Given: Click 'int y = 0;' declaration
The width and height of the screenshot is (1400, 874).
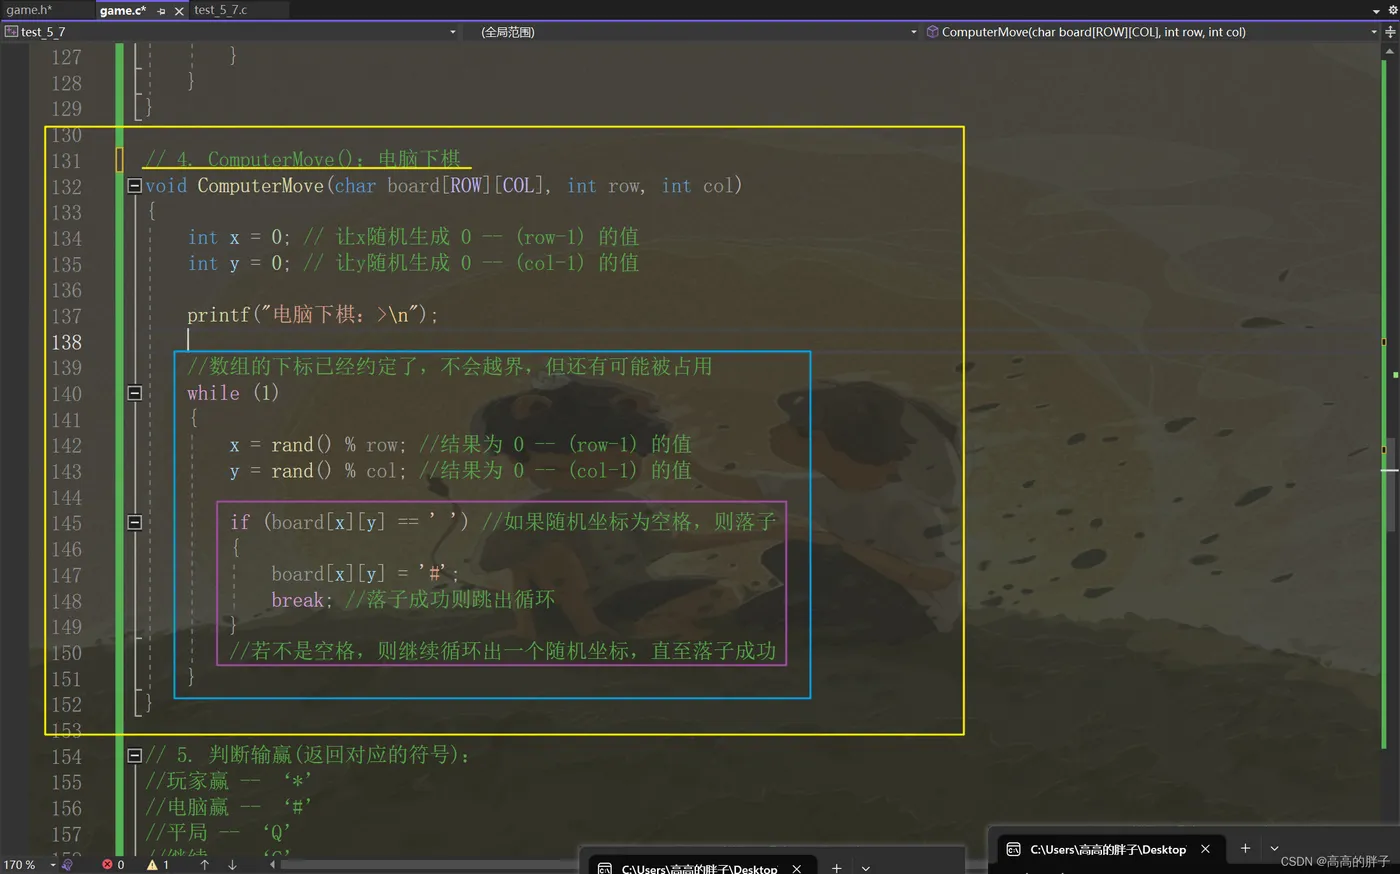Looking at the screenshot, I should (x=239, y=264).
